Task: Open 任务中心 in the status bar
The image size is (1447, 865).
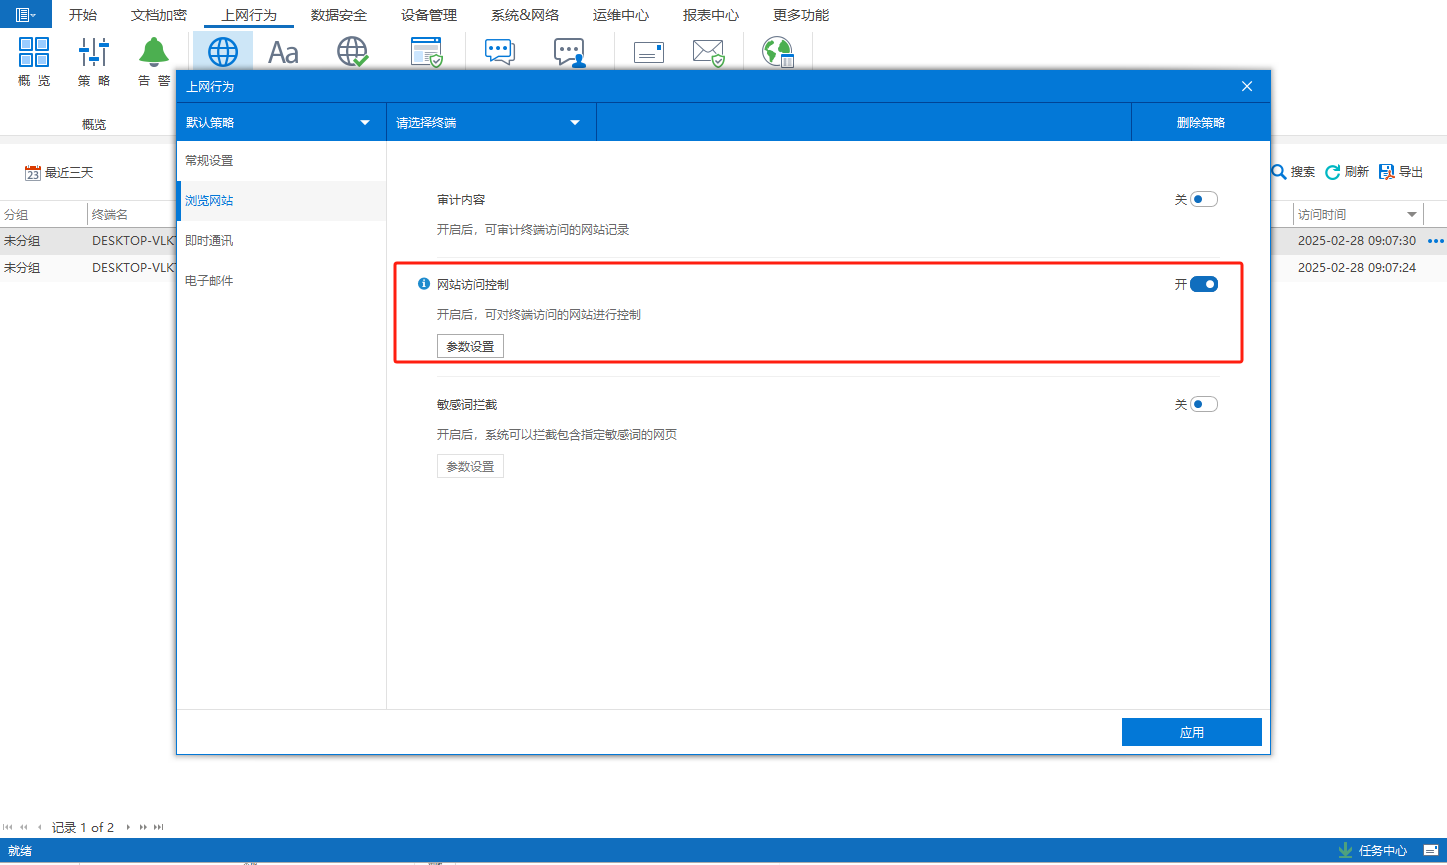Action: tap(1373, 850)
